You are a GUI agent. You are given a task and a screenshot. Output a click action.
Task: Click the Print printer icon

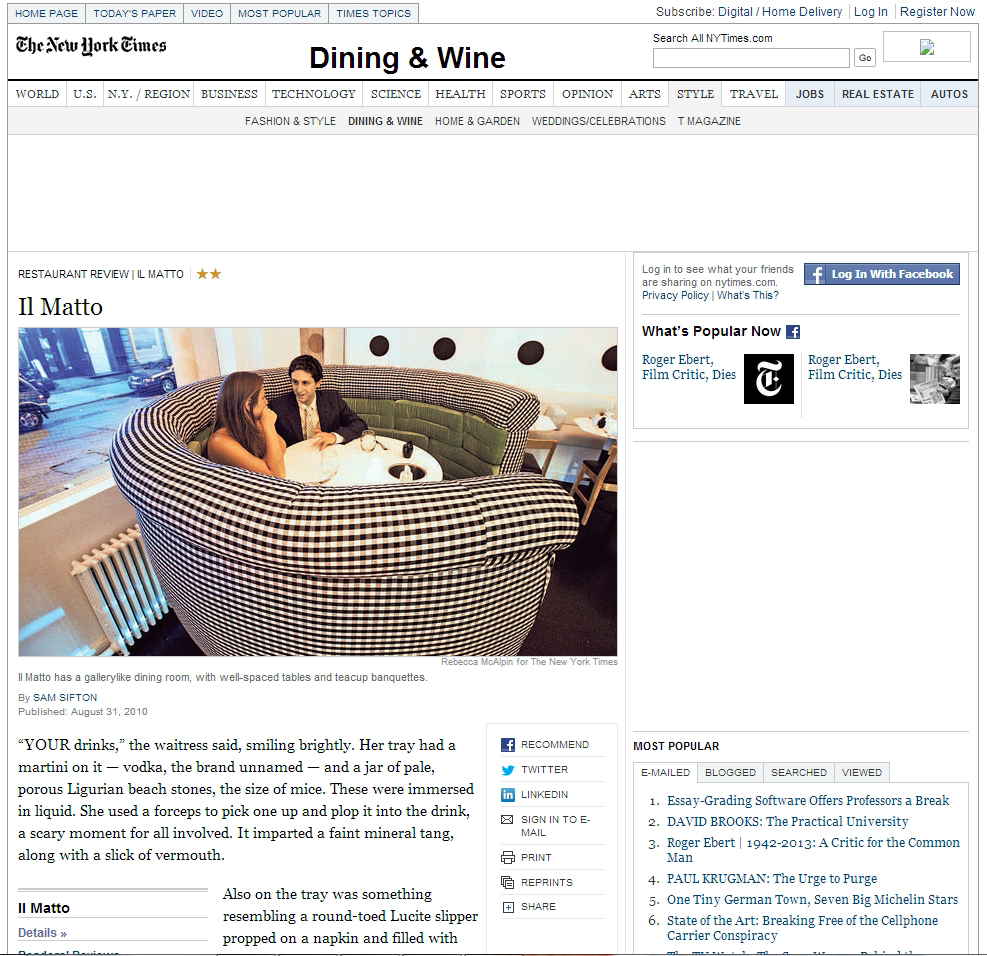pos(508,858)
